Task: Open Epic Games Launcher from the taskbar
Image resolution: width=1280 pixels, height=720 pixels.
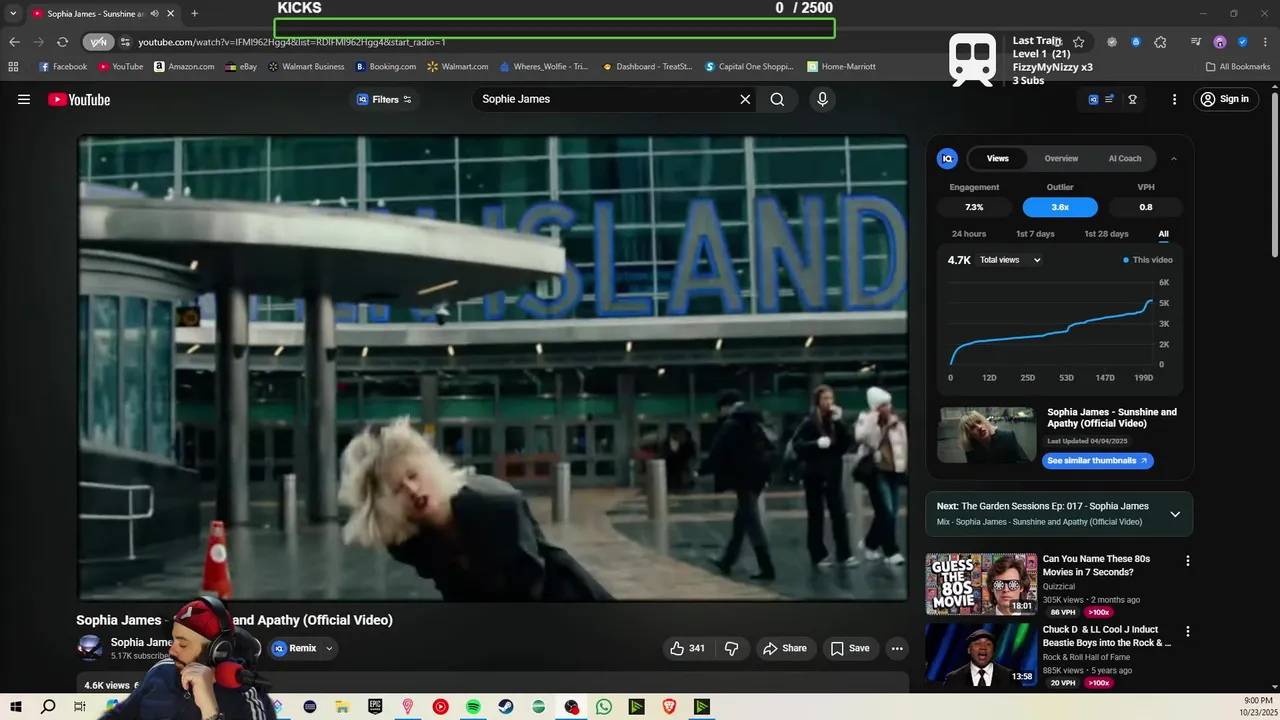Action: click(375, 706)
